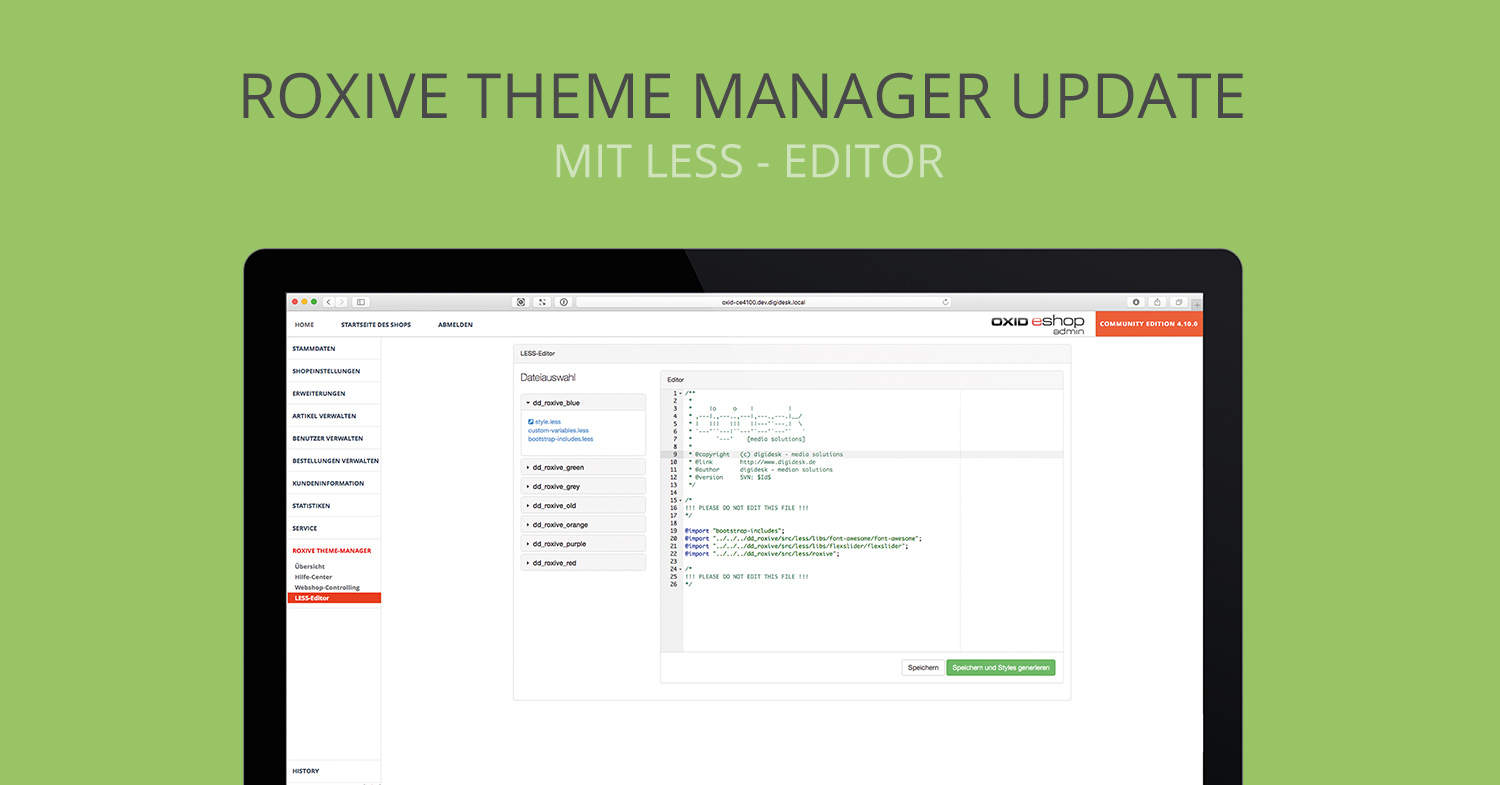Open BENUTZER VERWALTEN menu
The height and width of the screenshot is (785, 1500).
333,438
